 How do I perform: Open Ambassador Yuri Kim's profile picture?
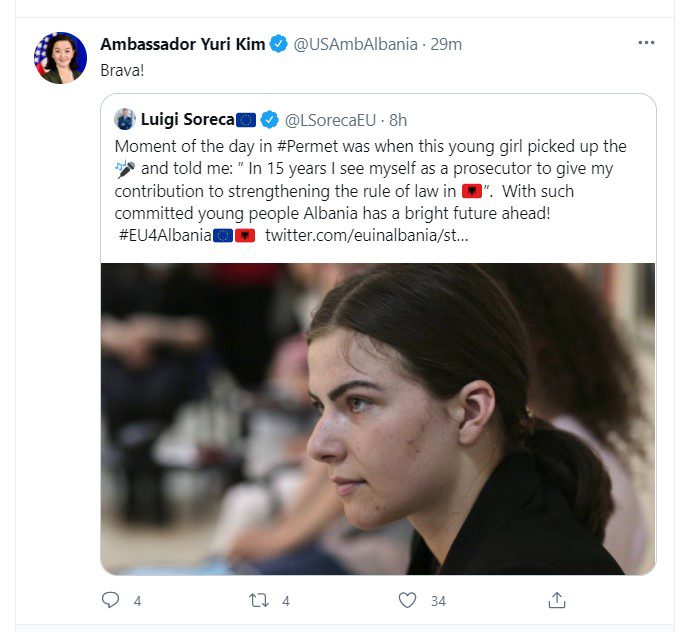(60, 58)
